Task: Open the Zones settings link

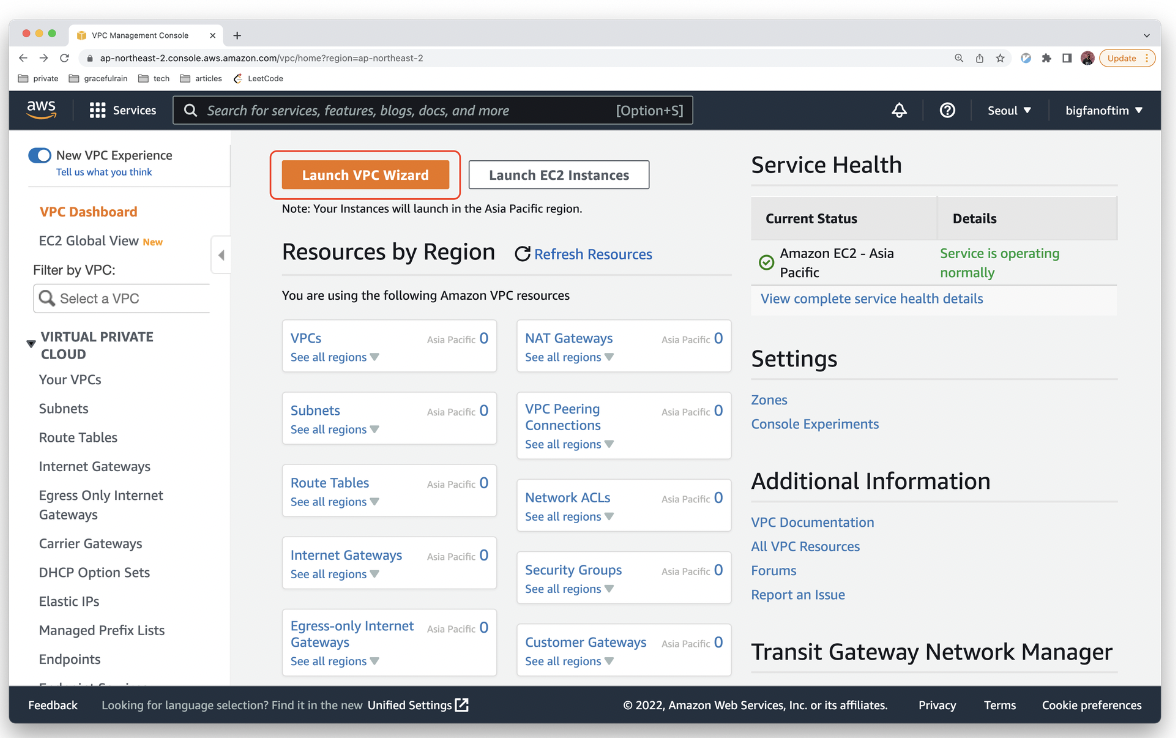Action: coord(769,400)
